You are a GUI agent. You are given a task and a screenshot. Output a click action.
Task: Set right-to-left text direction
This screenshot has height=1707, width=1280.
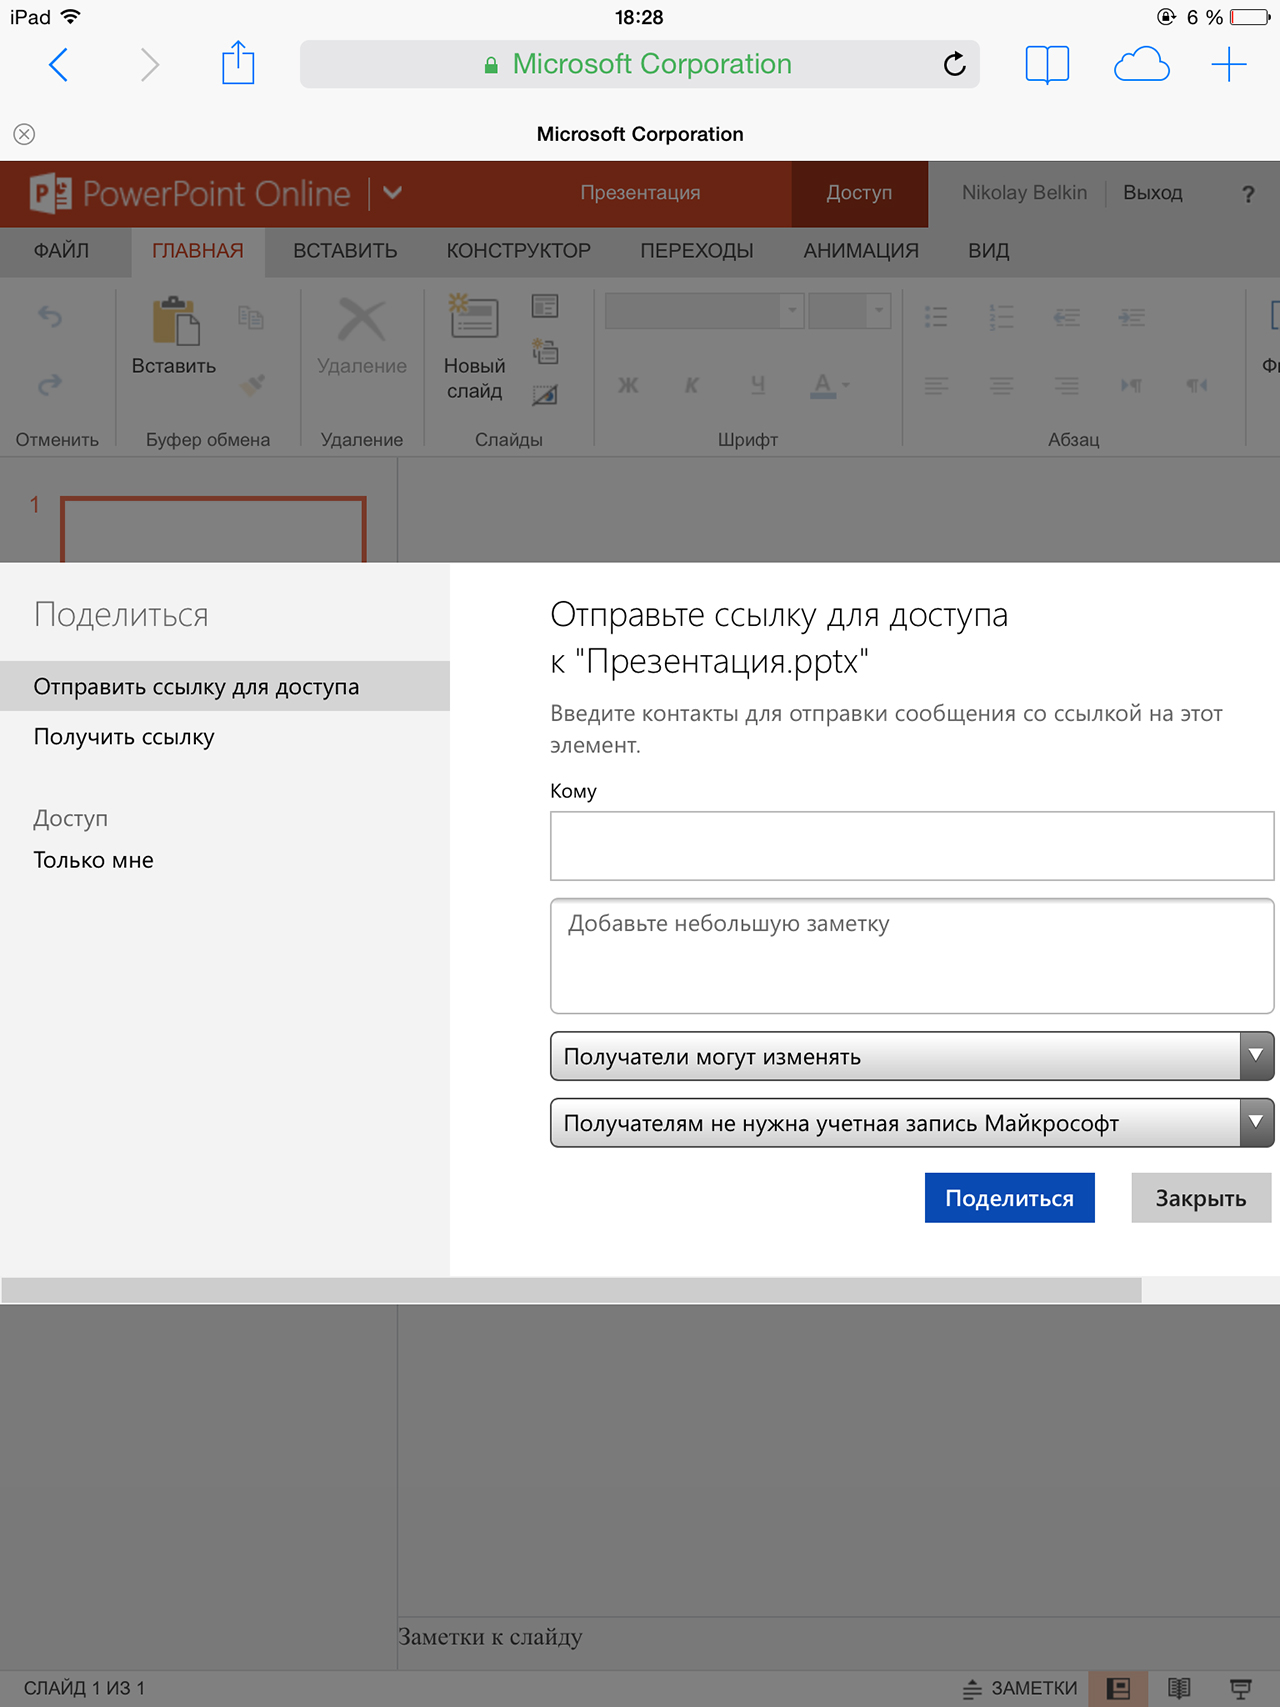(1197, 385)
